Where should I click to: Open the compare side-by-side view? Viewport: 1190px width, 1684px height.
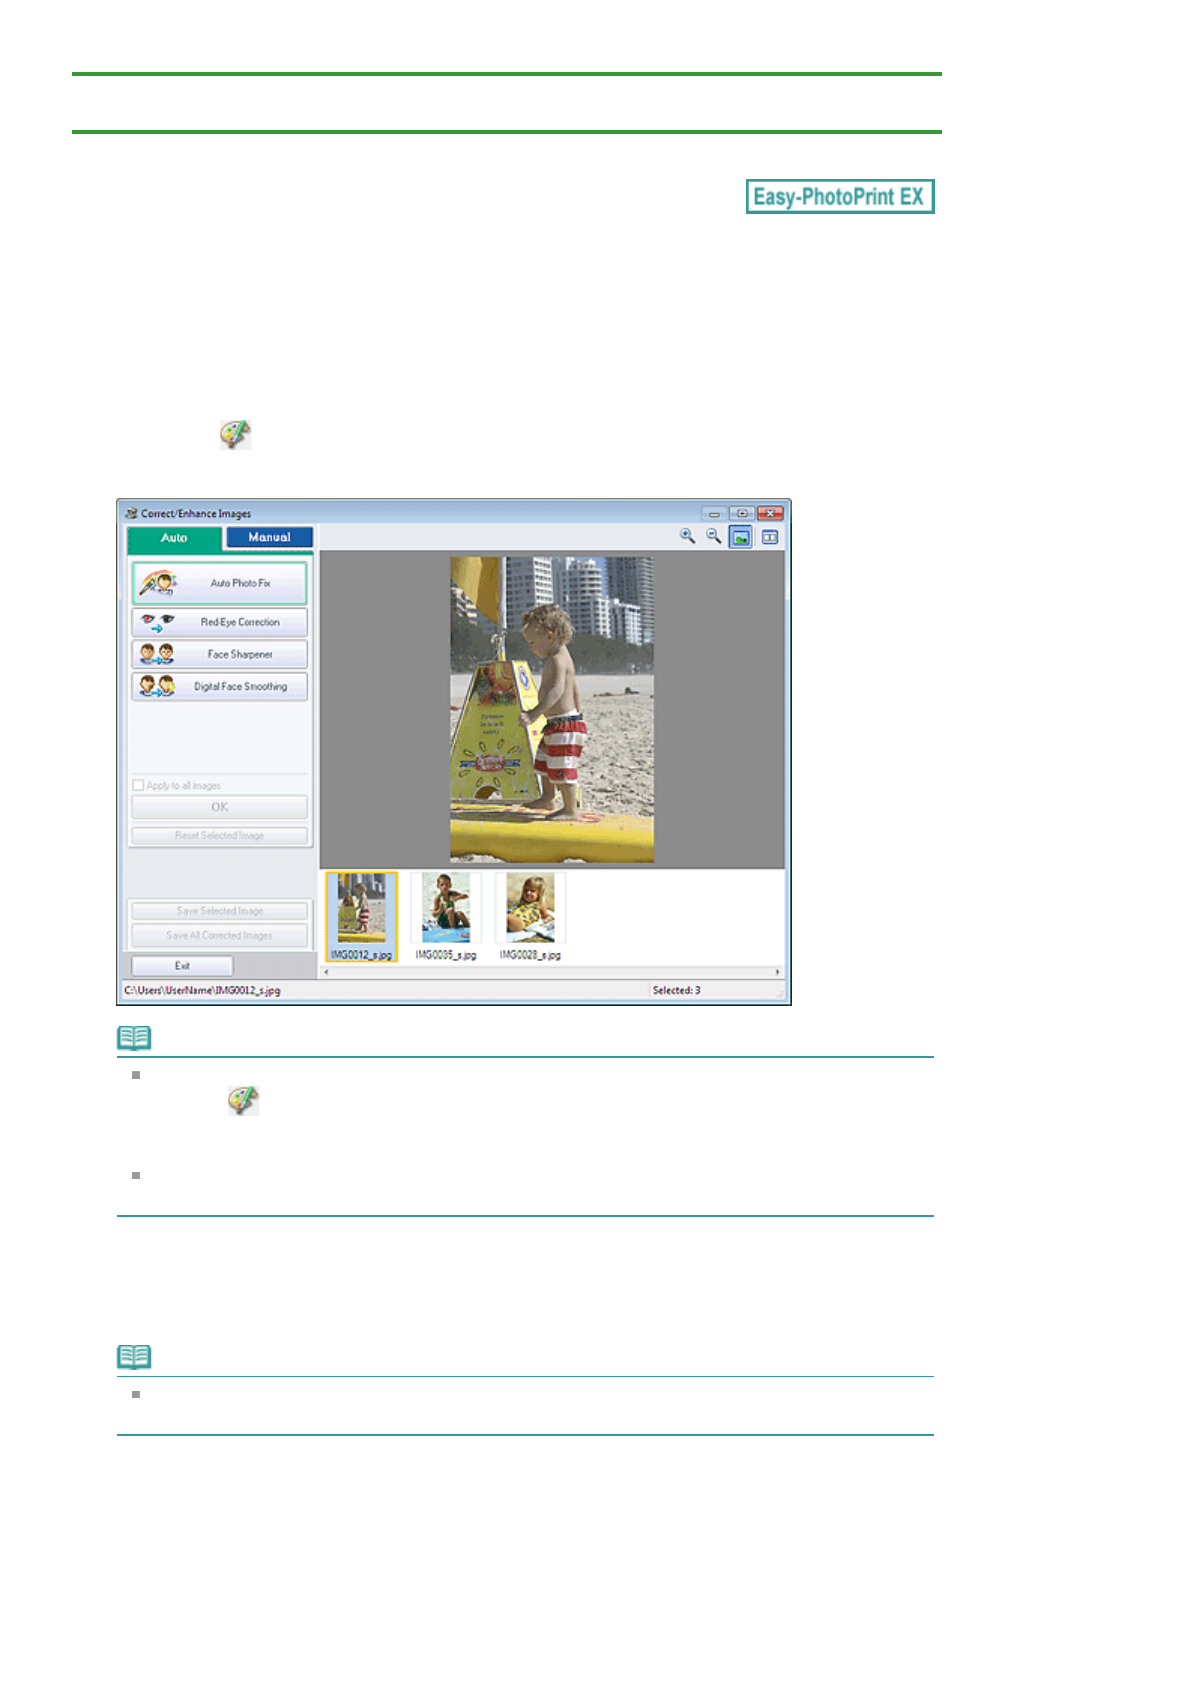click(769, 538)
